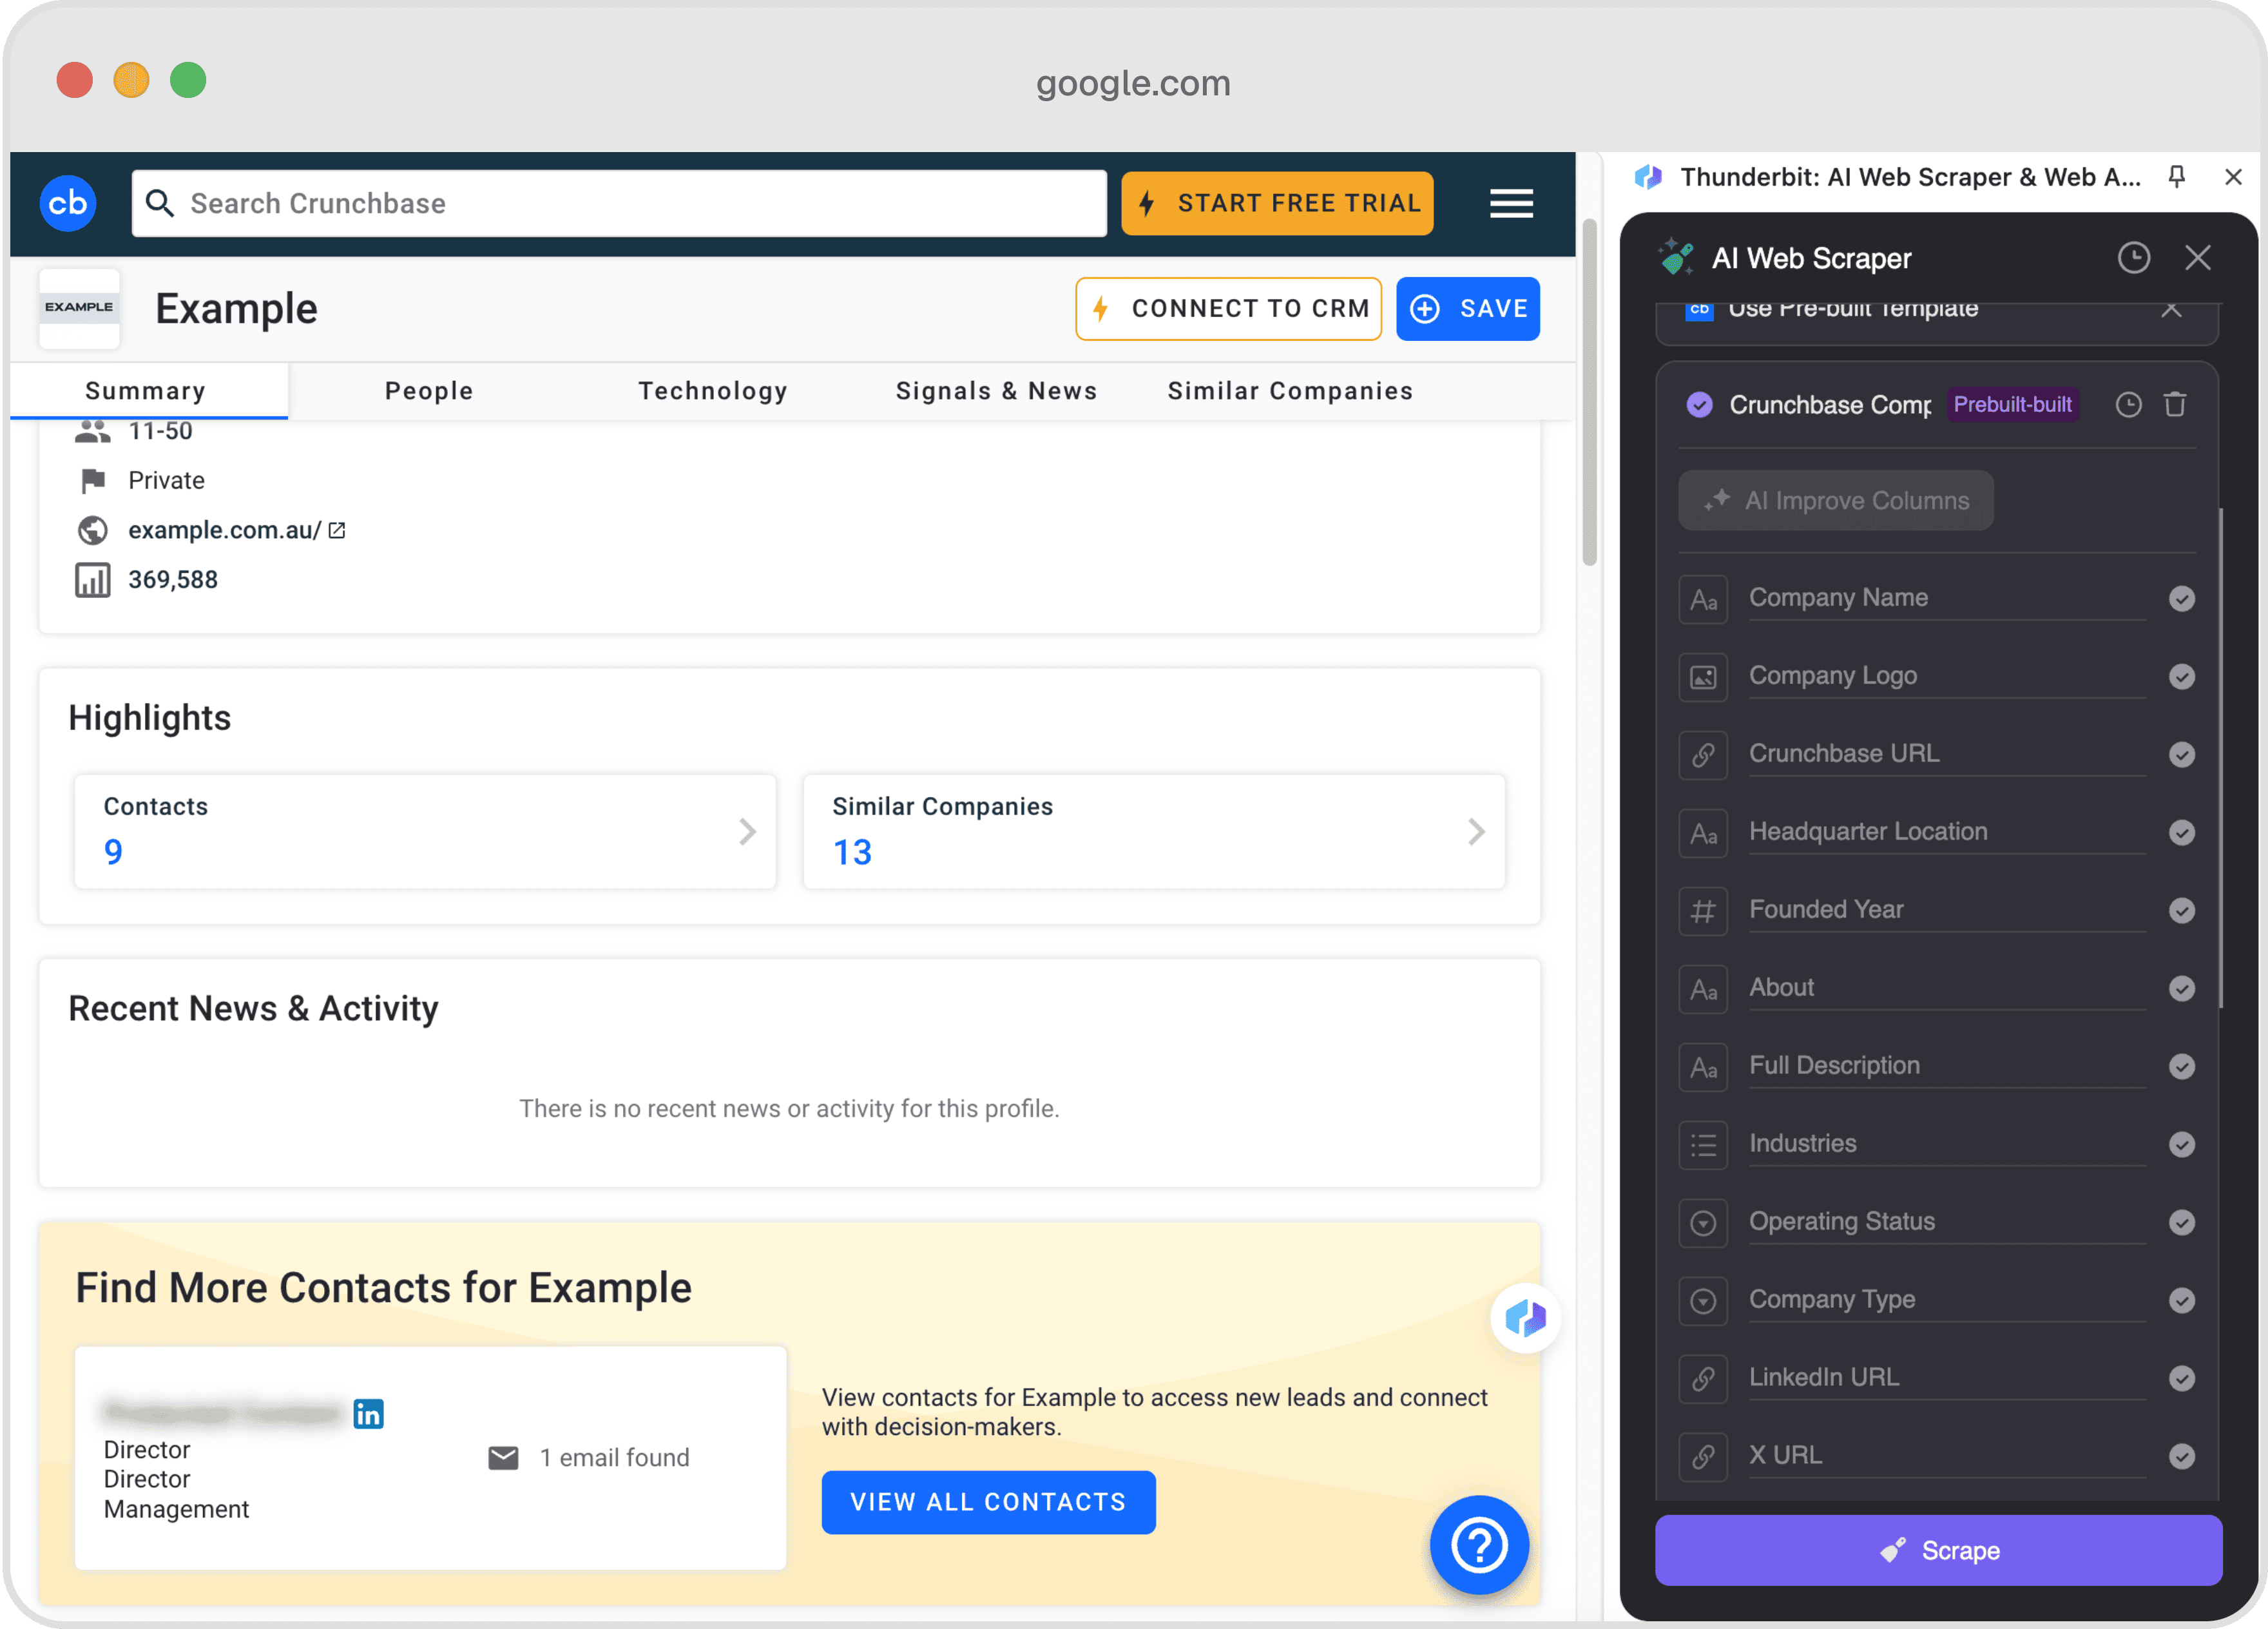This screenshot has height=1629, width=2268.
Task: Click the Scrape button
Action: tap(1937, 1552)
